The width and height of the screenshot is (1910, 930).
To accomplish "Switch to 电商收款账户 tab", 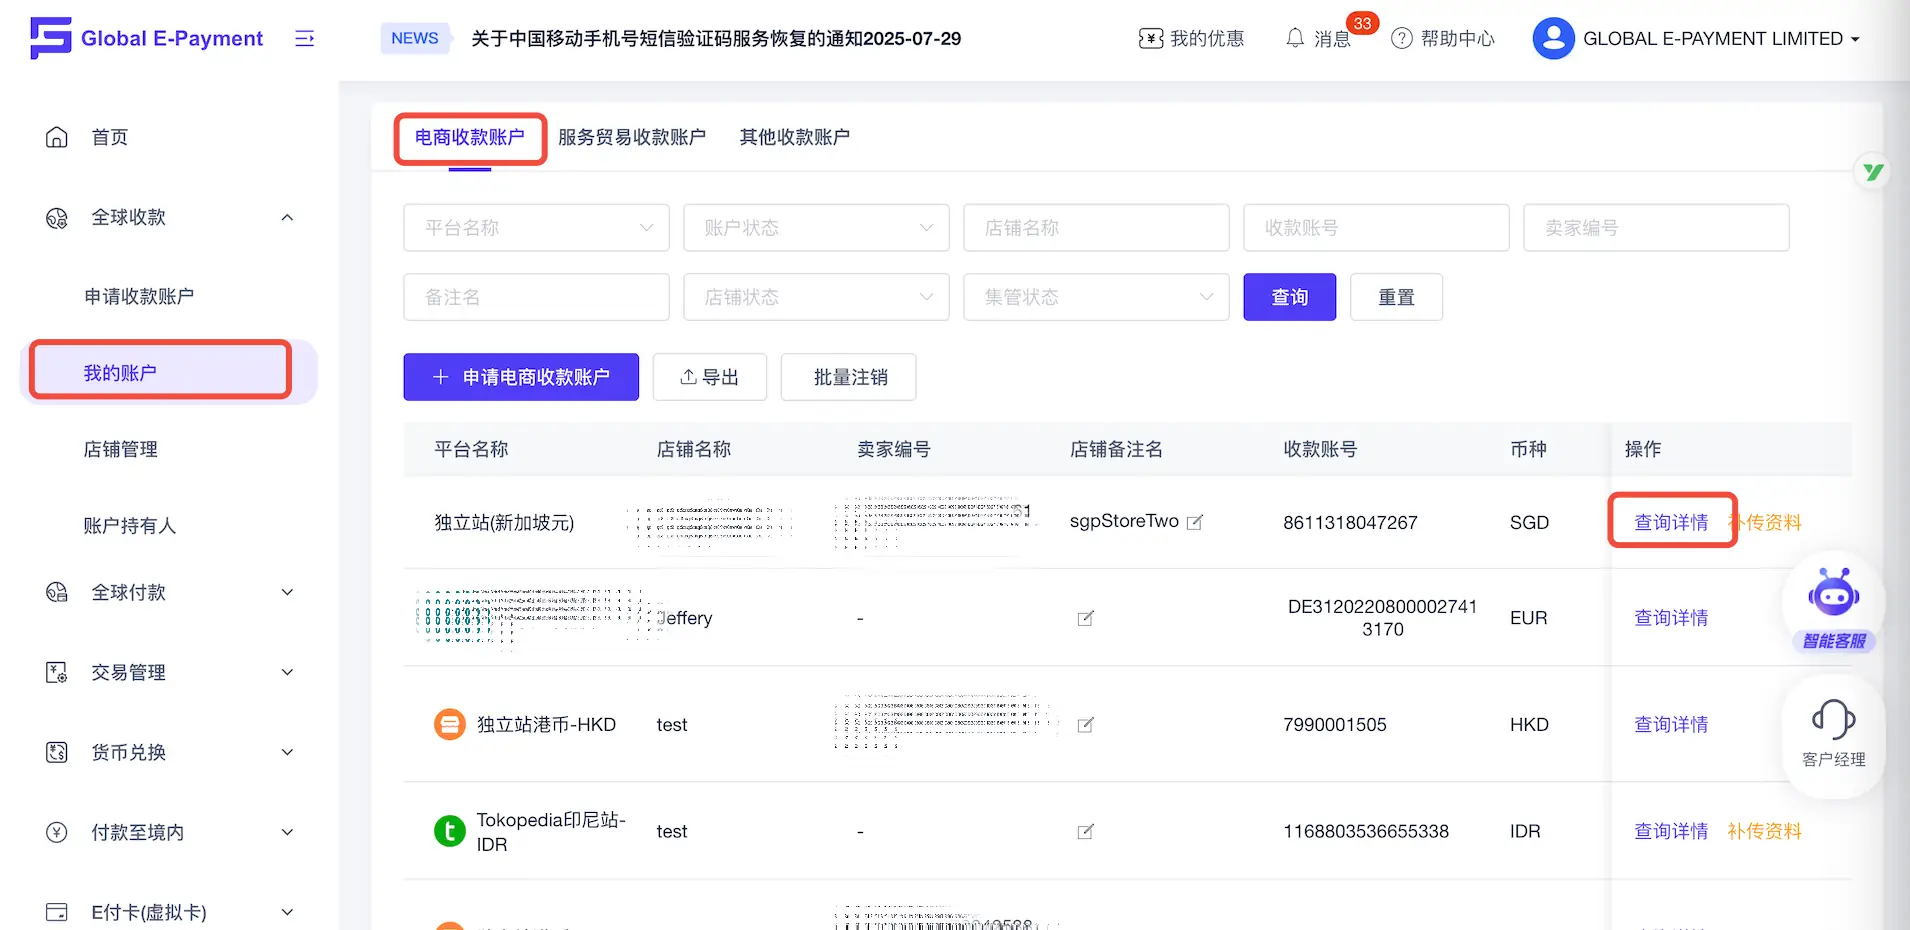I will [469, 137].
